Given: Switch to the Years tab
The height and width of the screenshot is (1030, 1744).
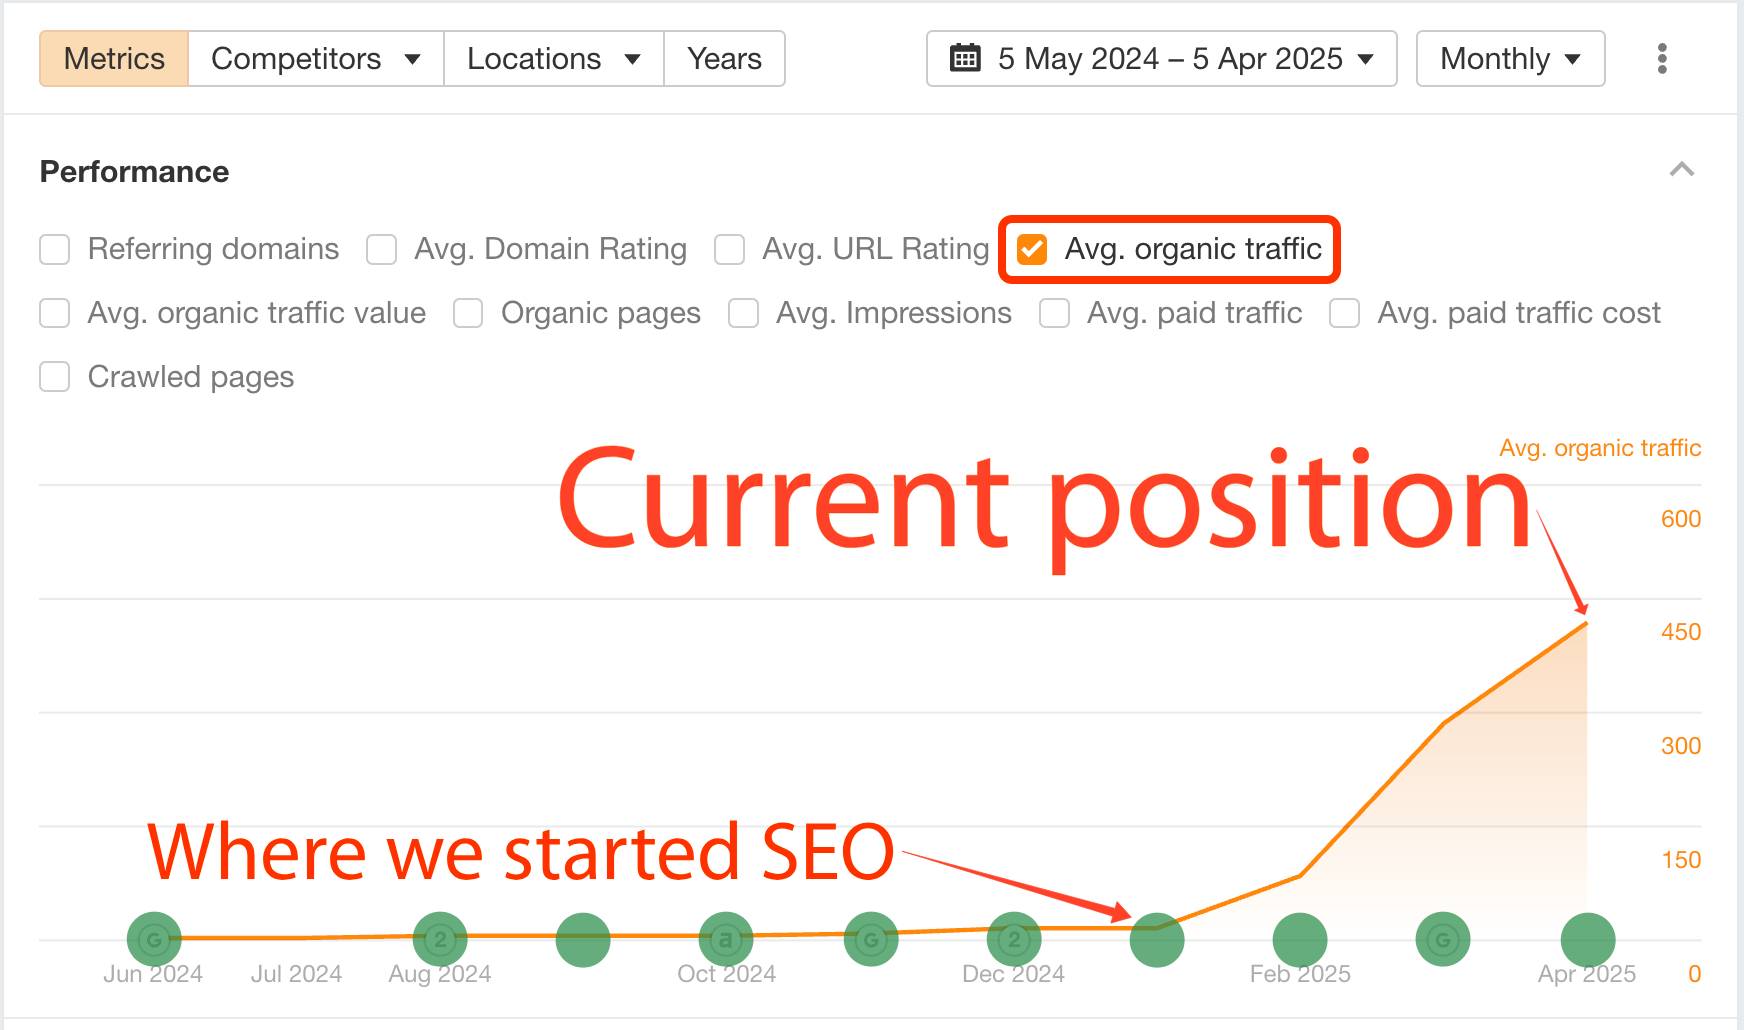Looking at the screenshot, I should click(724, 59).
